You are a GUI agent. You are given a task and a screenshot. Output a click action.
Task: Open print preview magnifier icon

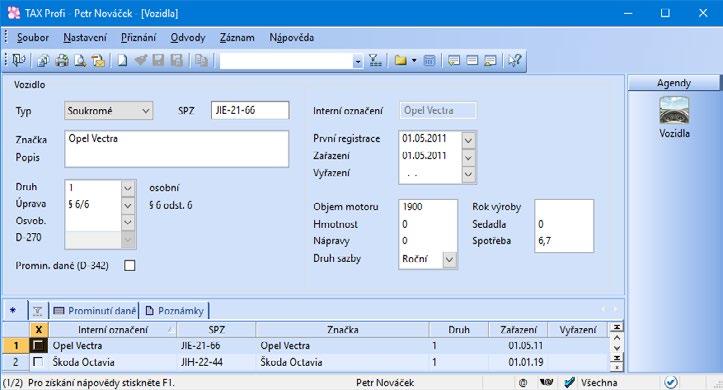(x=80, y=60)
